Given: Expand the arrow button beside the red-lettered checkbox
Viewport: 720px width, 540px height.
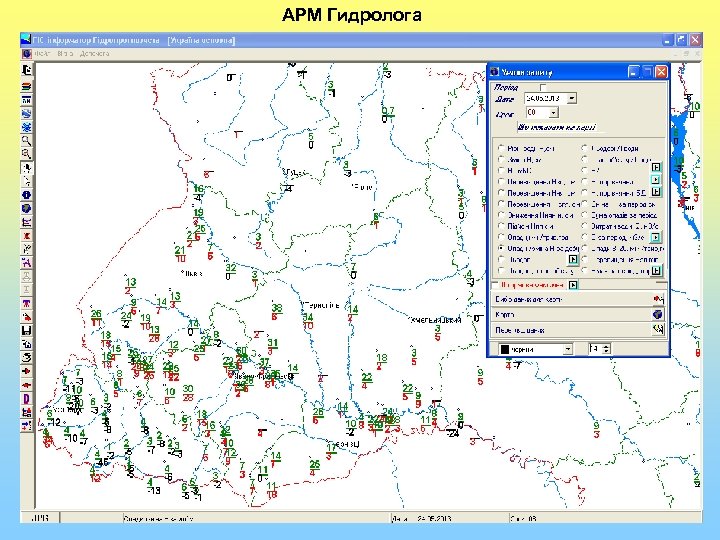Looking at the screenshot, I should [x=573, y=285].
